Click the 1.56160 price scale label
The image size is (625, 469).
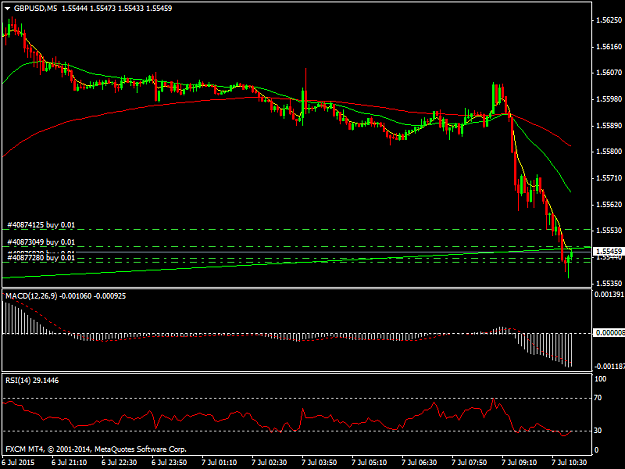coord(609,47)
